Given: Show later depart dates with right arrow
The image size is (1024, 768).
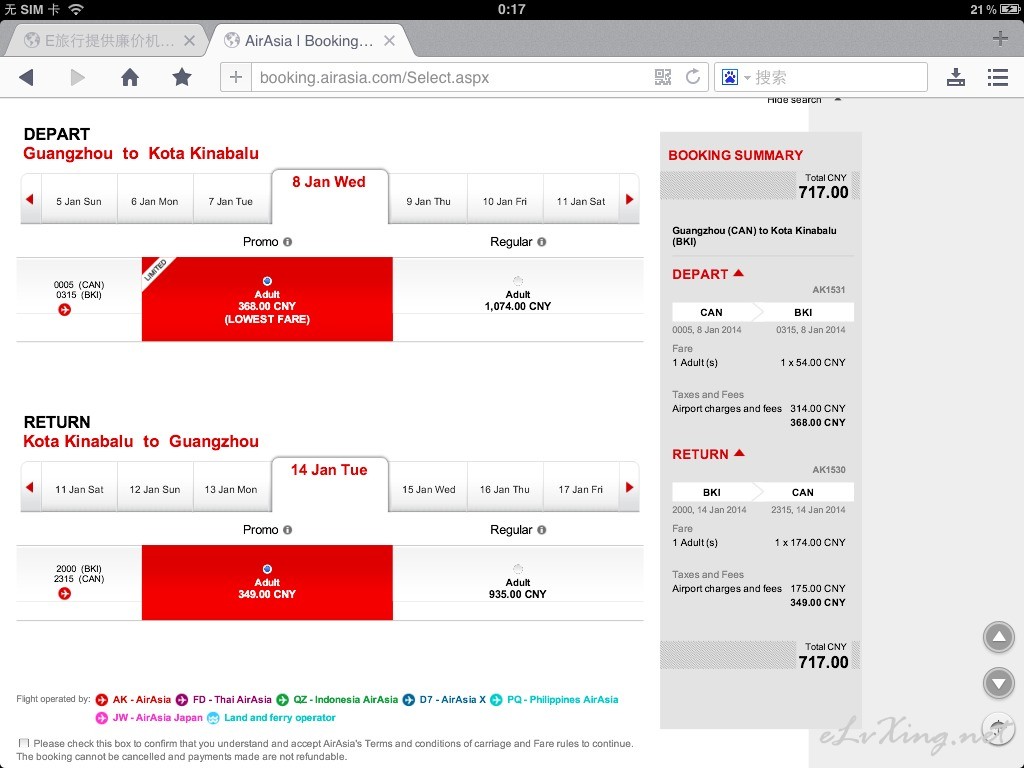Looking at the screenshot, I should pyautogui.click(x=629, y=199).
